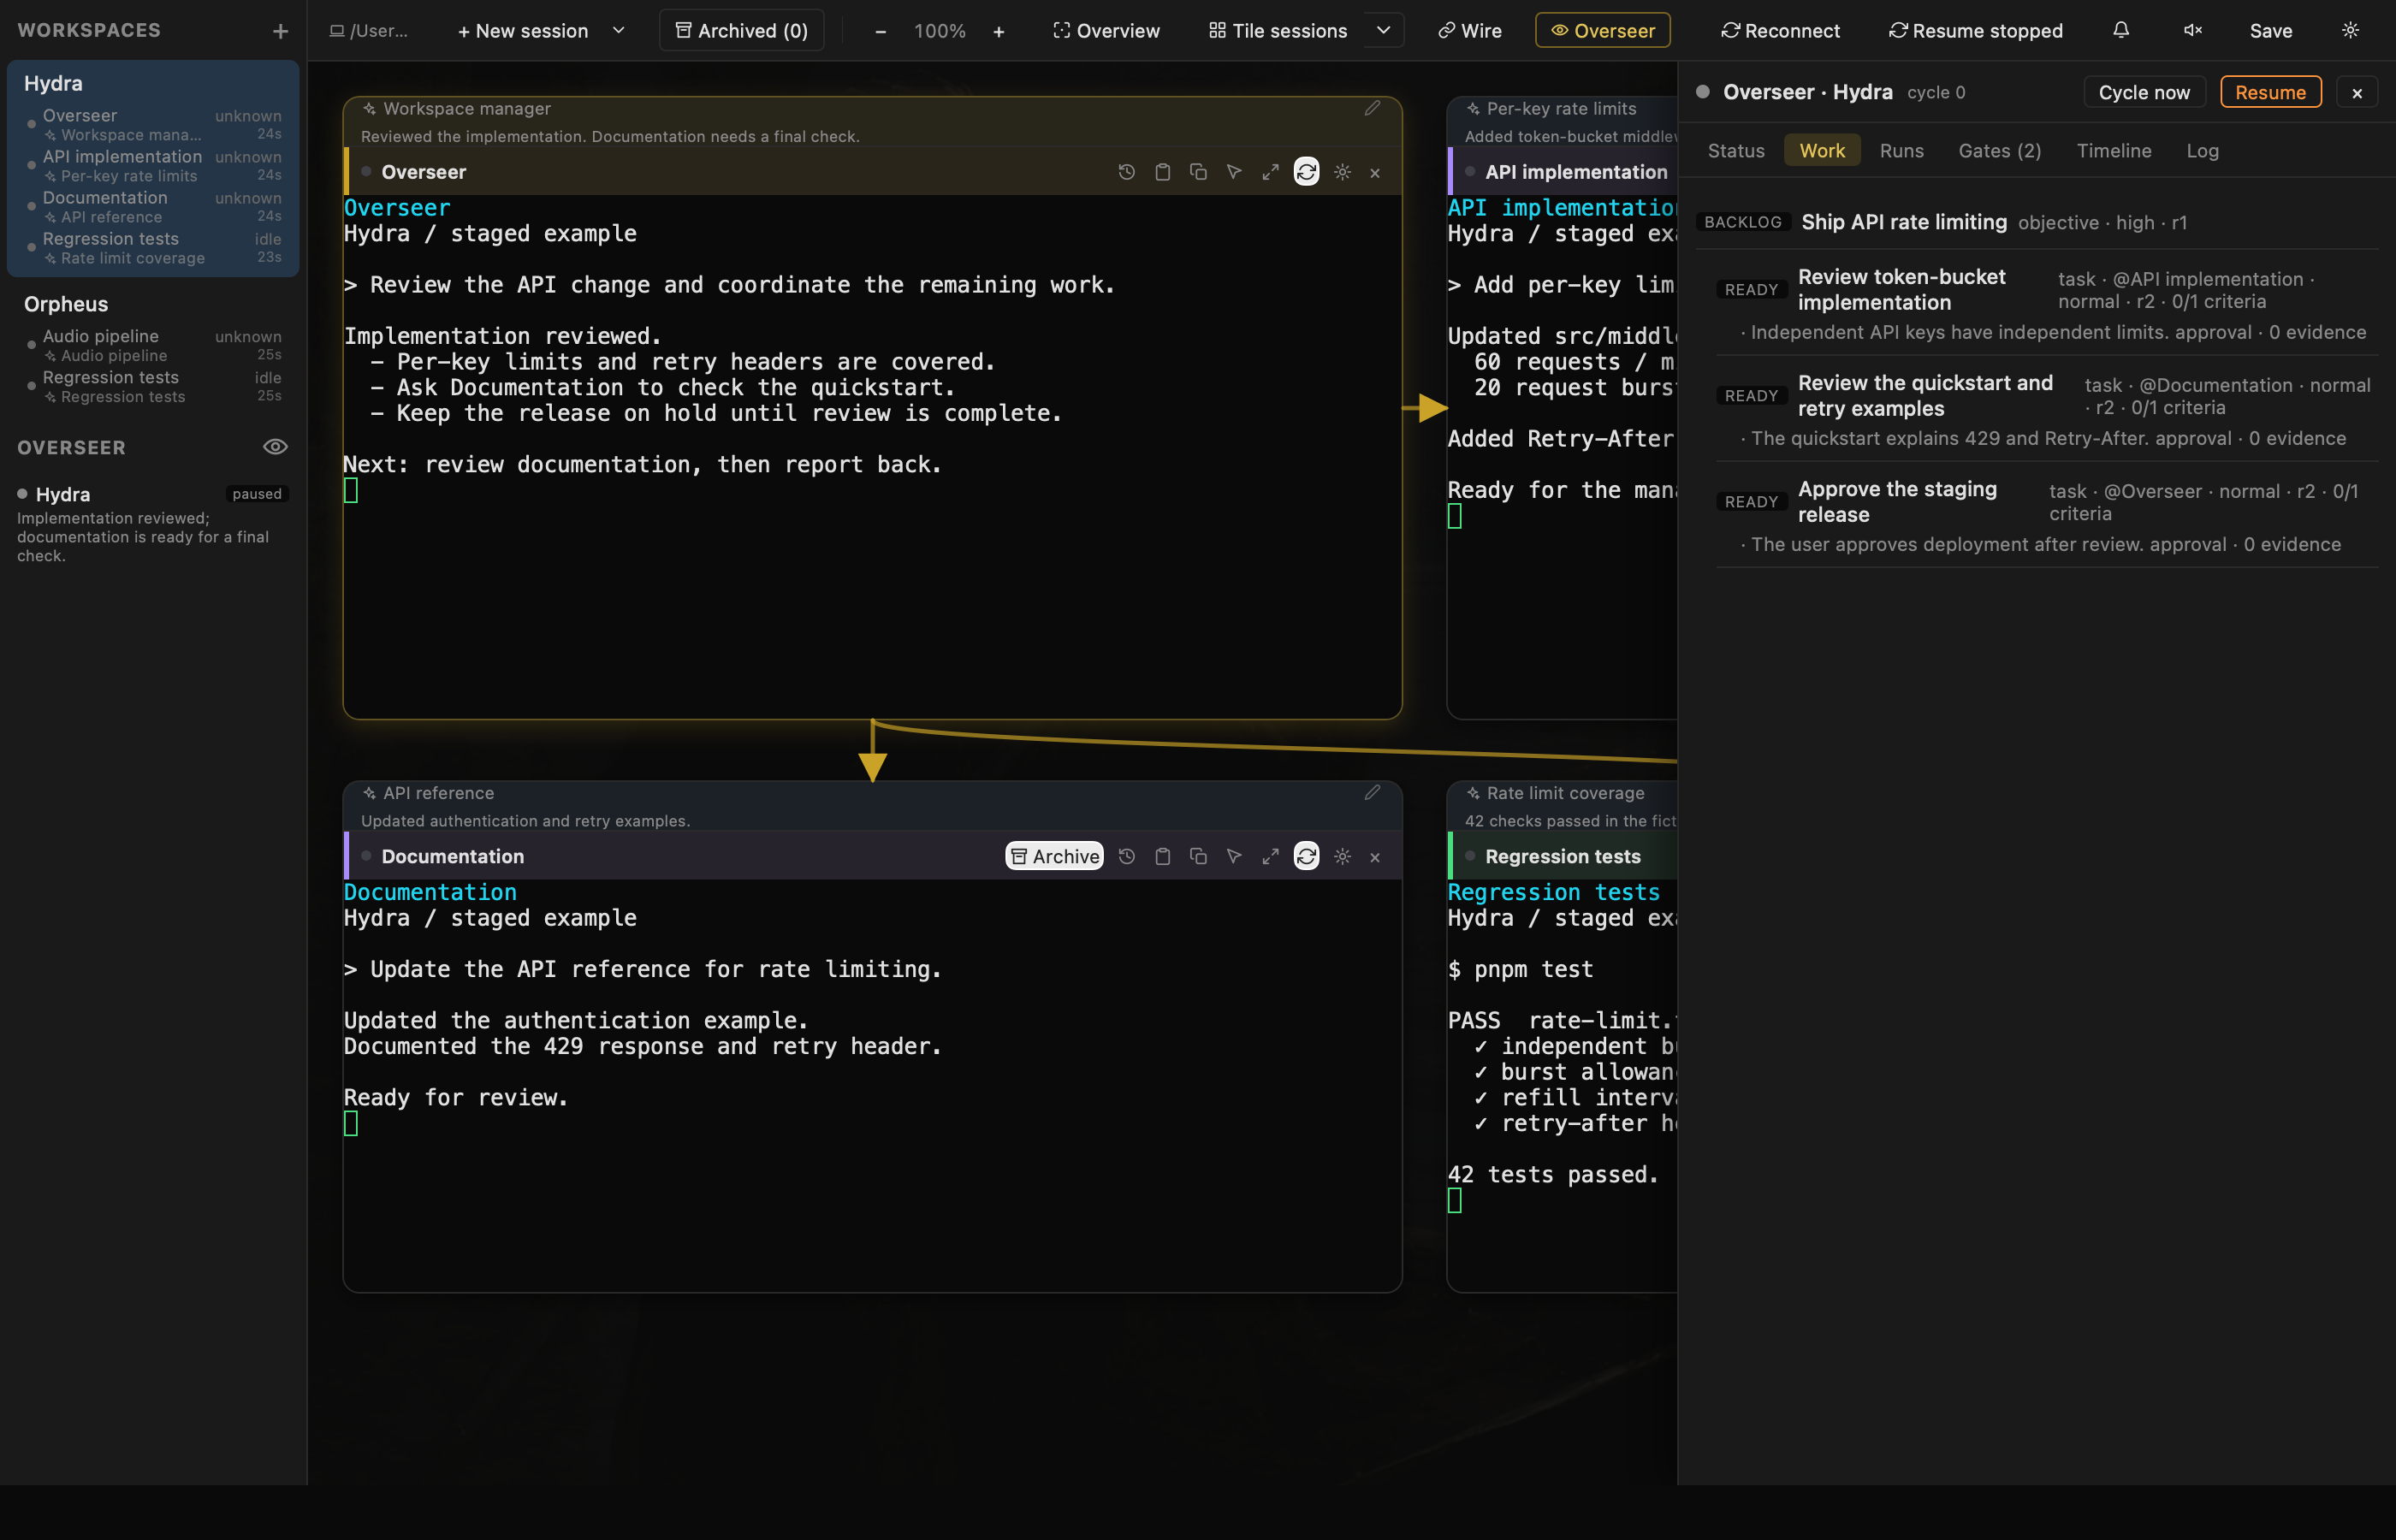Click Cycle now in the Overseer panel
2396x1540 pixels.
(2144, 92)
